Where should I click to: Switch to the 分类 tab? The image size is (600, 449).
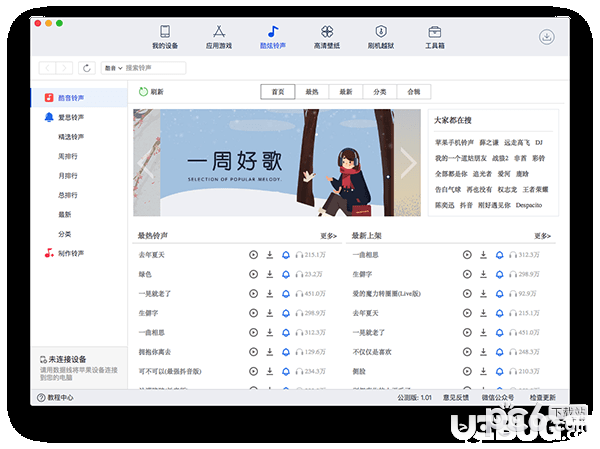[x=380, y=92]
